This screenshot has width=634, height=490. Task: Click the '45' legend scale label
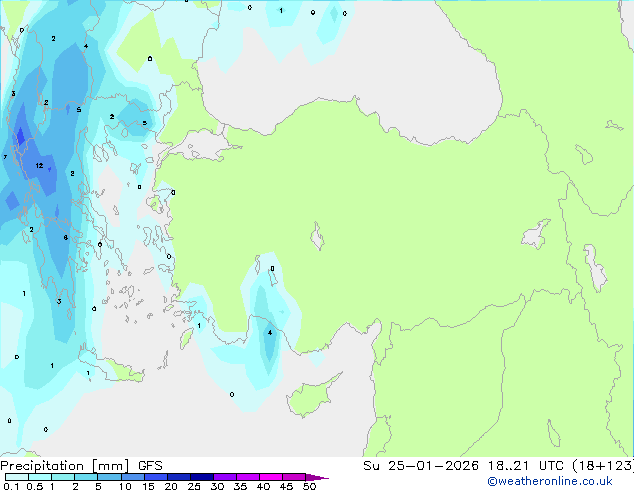[286, 486]
